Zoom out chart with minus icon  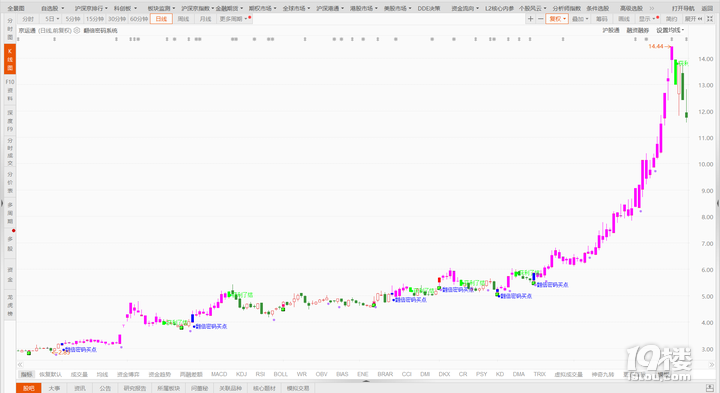(x=540, y=19)
